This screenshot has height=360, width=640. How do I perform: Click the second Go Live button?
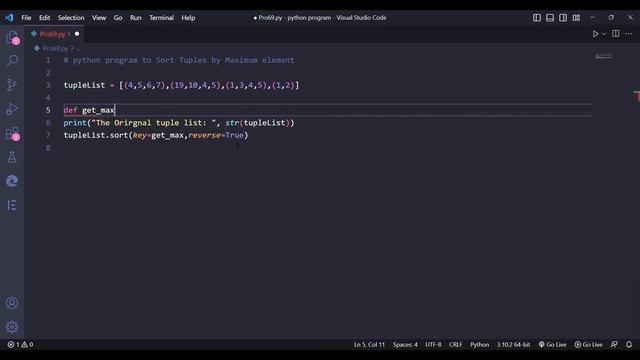[x=589, y=344]
